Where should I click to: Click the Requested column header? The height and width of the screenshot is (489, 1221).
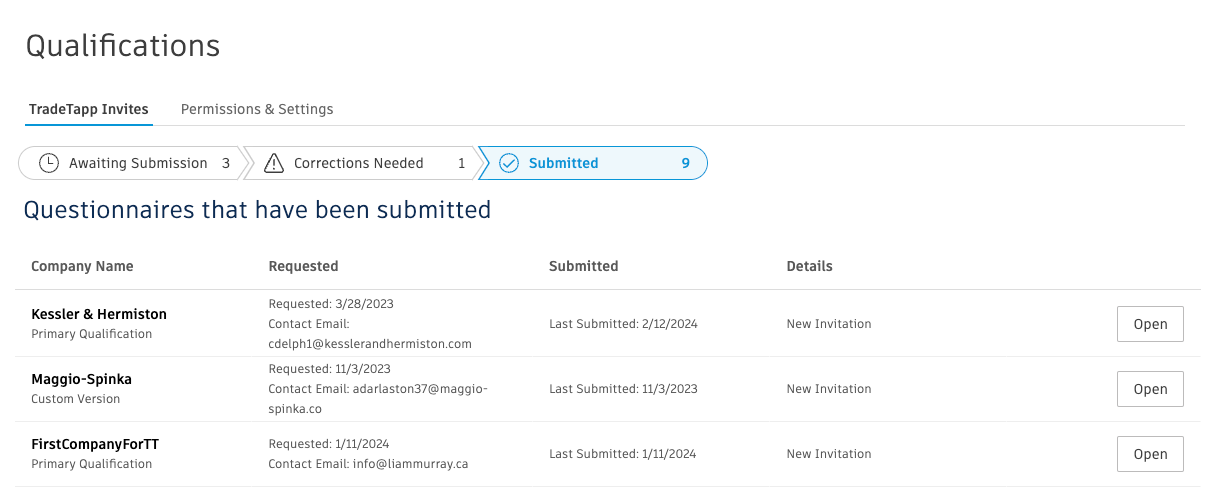tap(303, 266)
